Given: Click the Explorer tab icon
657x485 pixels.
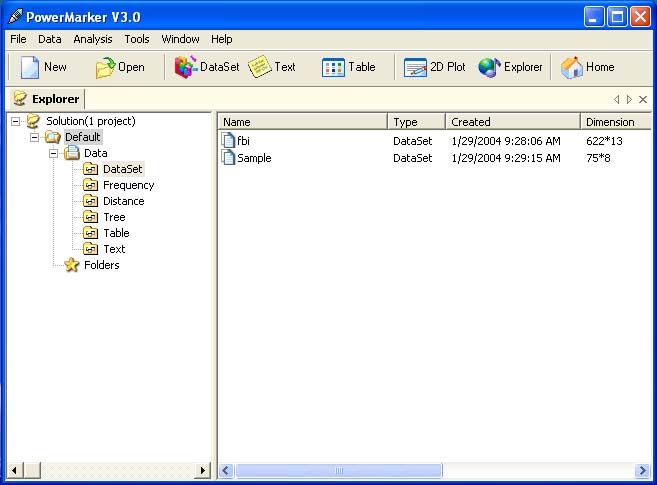Looking at the screenshot, I should (20, 98).
